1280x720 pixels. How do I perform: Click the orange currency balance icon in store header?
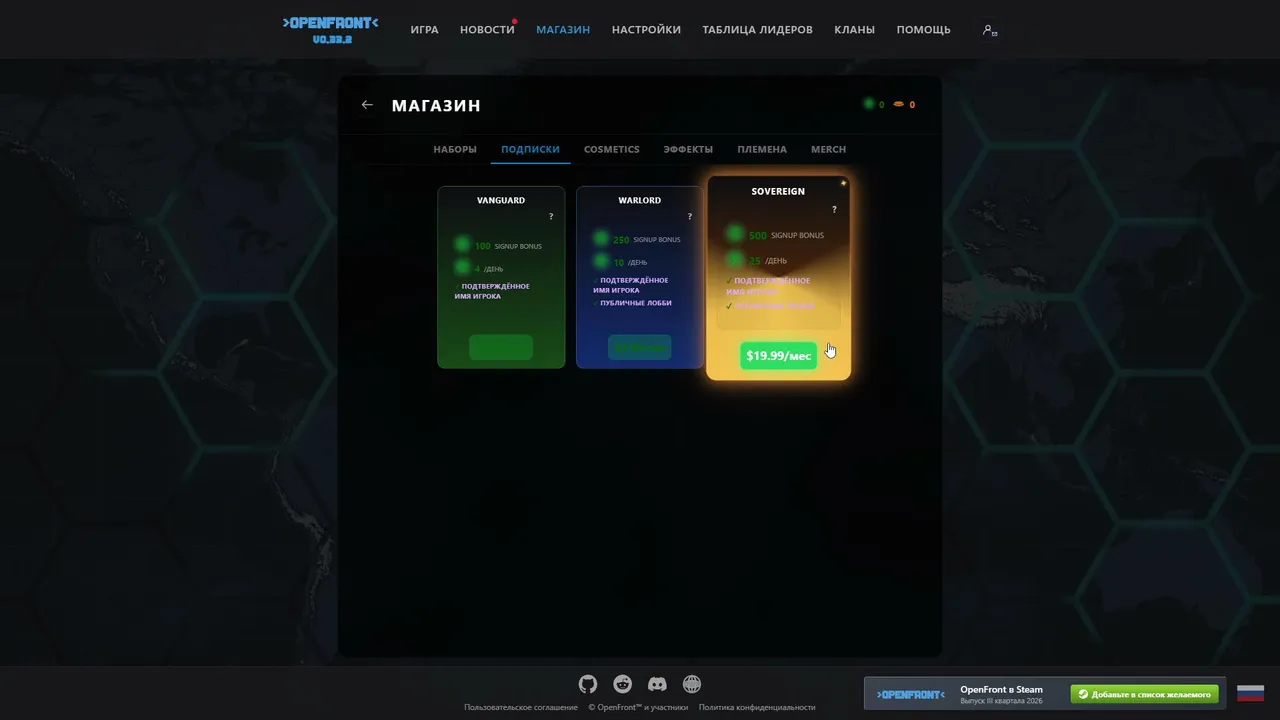point(899,104)
